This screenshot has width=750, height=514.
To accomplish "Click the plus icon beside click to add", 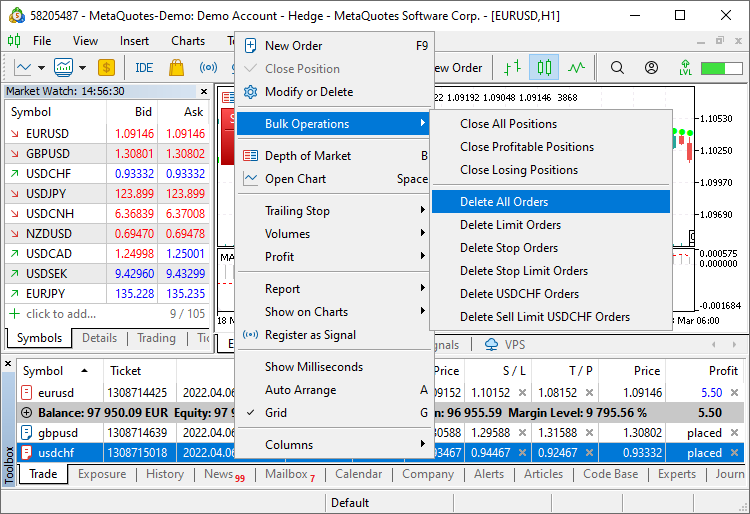I will (x=15, y=314).
